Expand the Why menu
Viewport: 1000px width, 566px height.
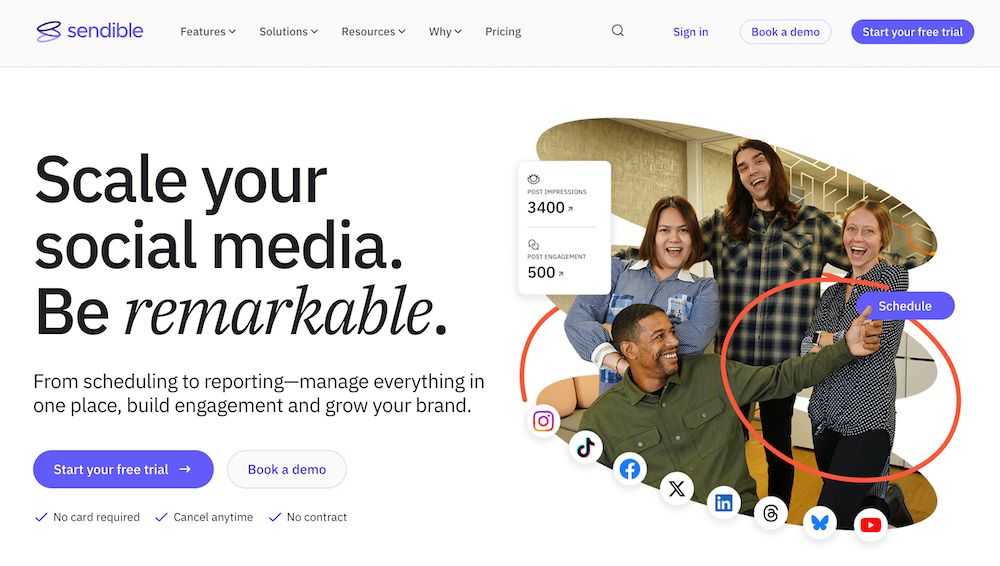tap(445, 31)
